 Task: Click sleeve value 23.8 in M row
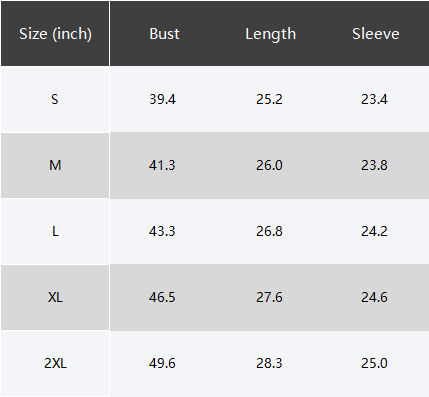tap(374, 165)
